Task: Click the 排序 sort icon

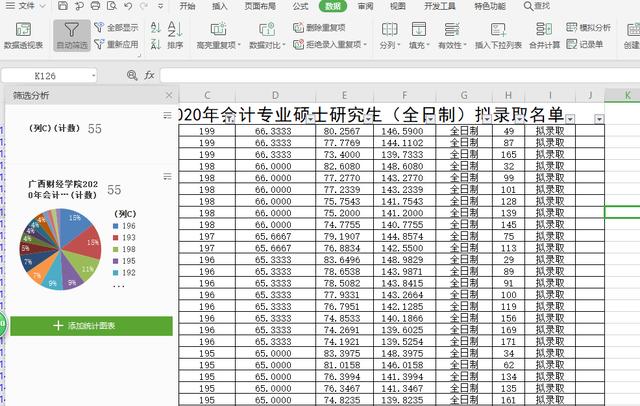Action: [175, 32]
